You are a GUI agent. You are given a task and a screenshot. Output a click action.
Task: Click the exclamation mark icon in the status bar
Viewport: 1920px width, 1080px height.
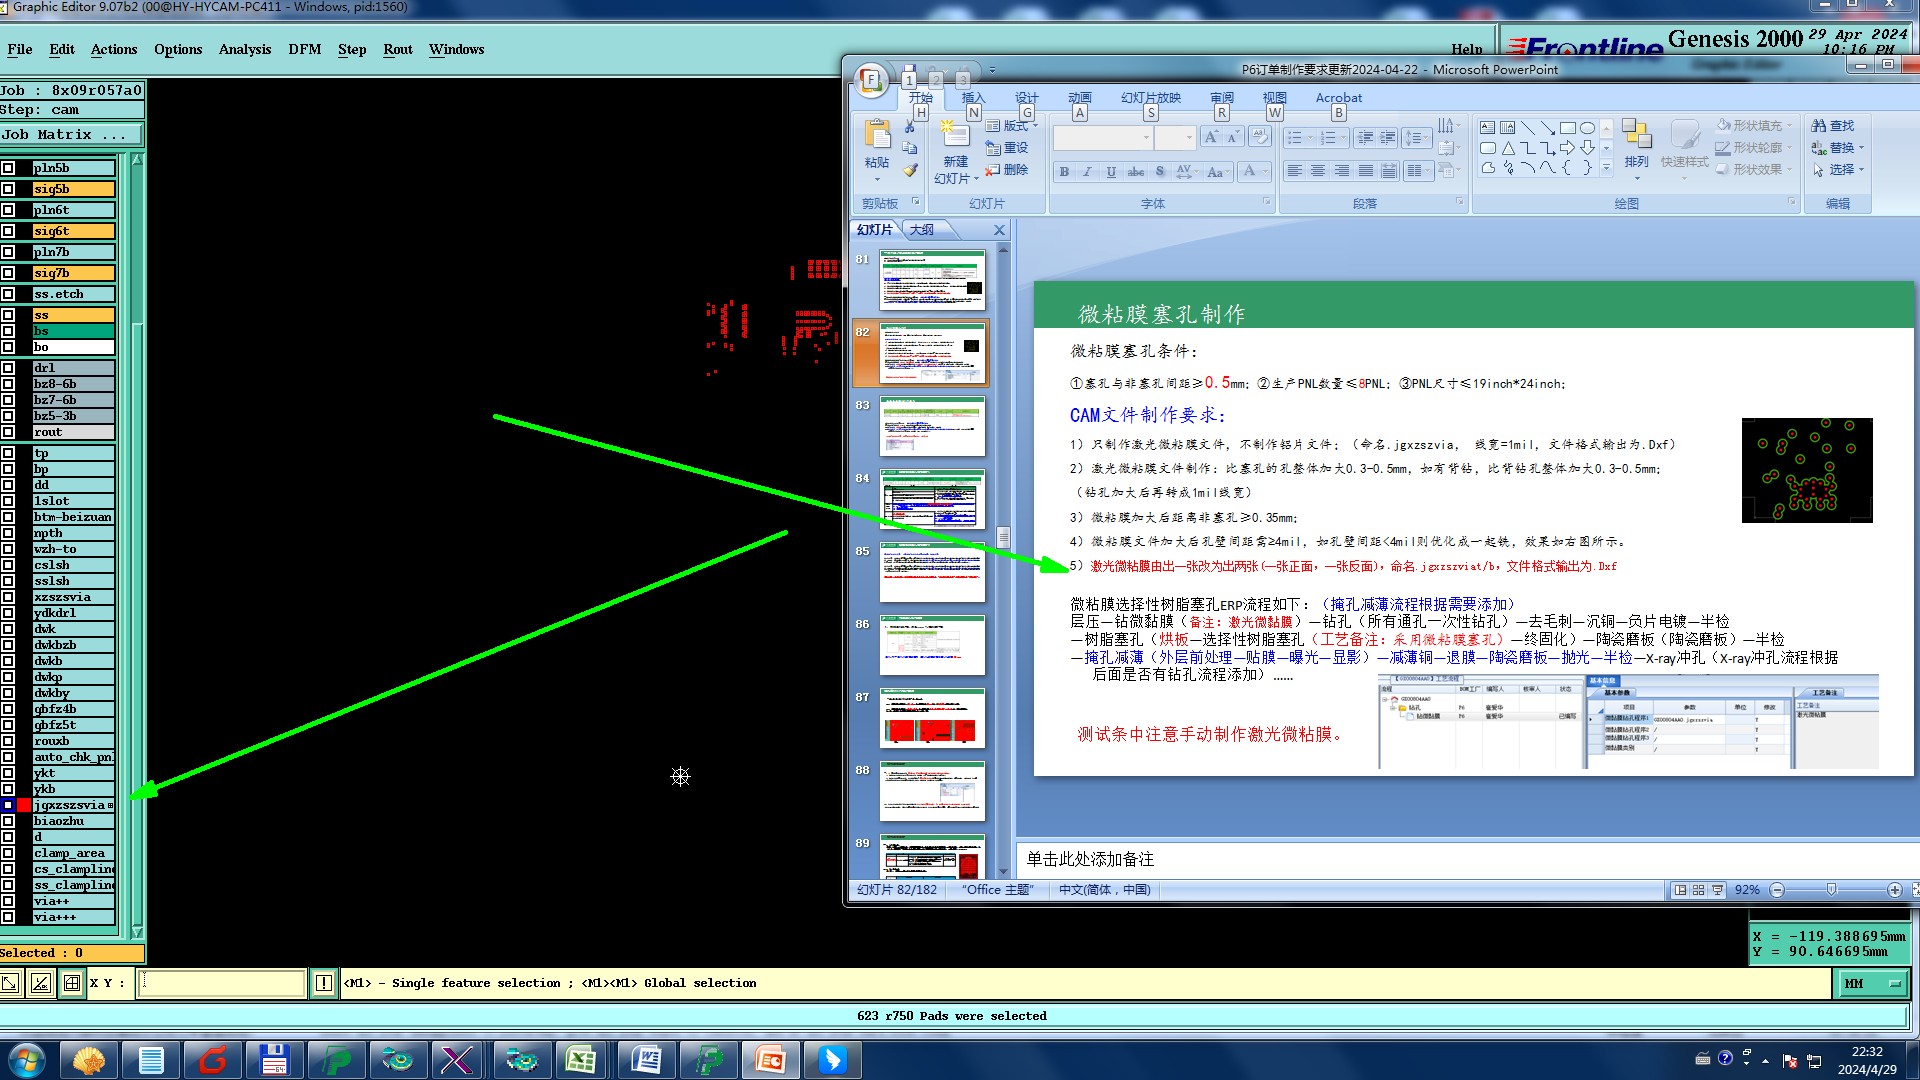click(324, 983)
